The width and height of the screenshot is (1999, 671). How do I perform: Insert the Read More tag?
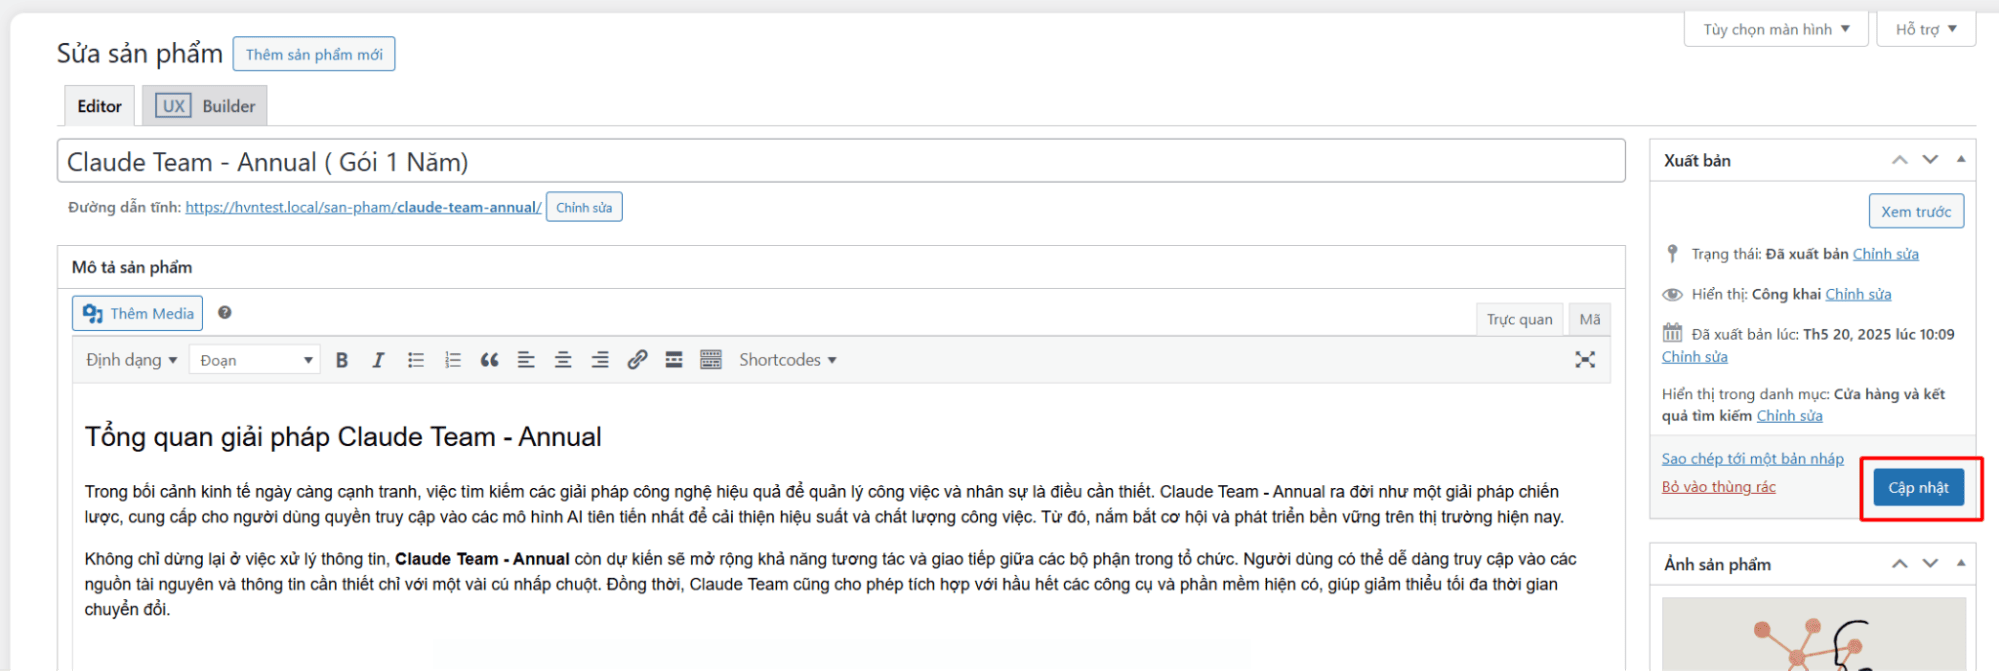[674, 360]
